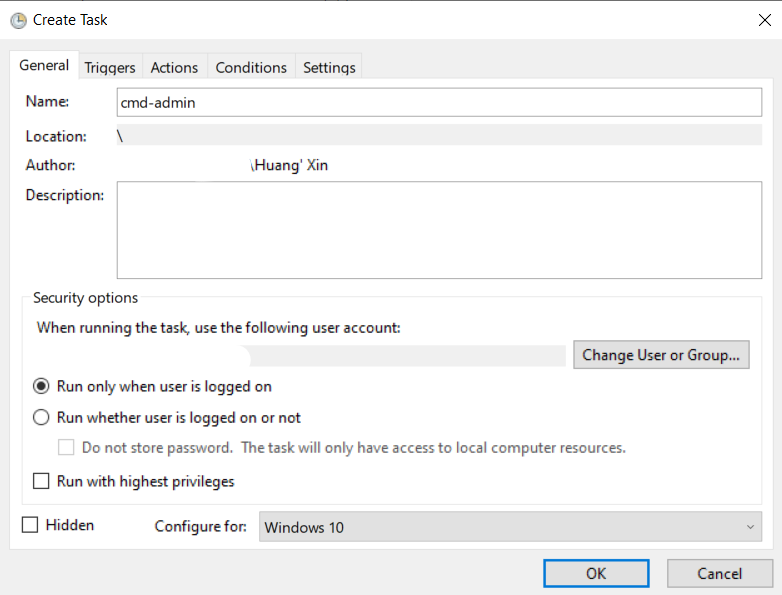This screenshot has height=595, width=782.
Task: Close the Create Task dialog
Action: click(x=765, y=20)
